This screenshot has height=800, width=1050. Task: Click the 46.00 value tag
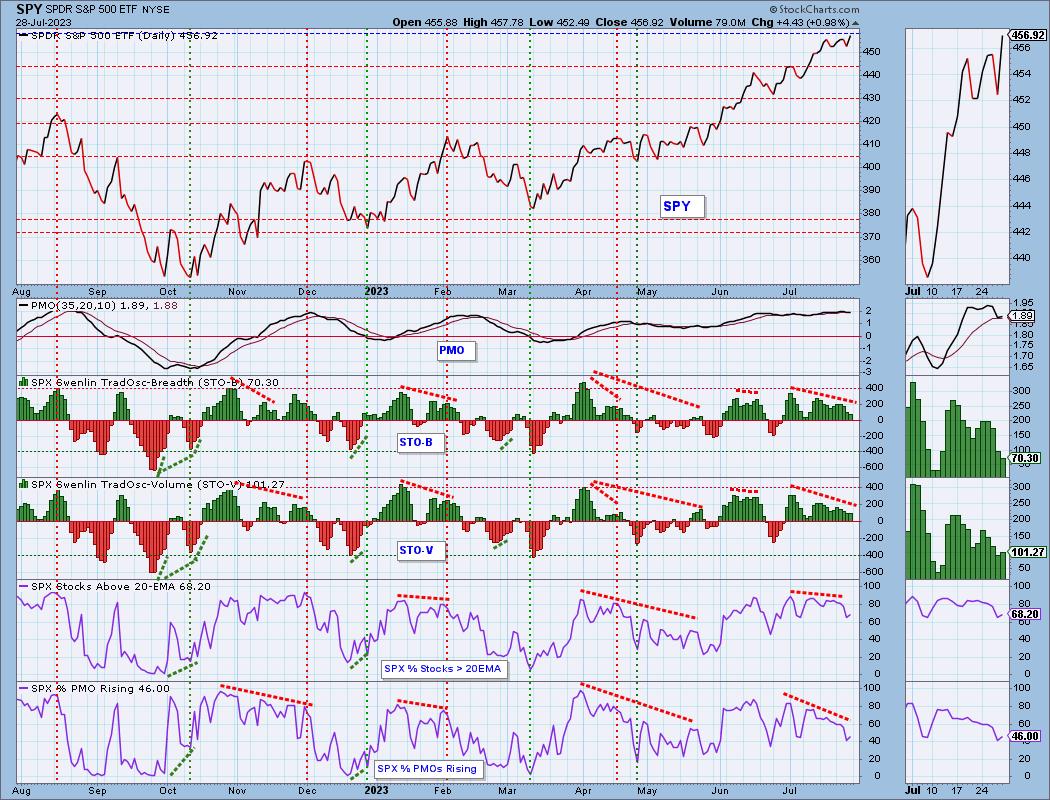1025,736
